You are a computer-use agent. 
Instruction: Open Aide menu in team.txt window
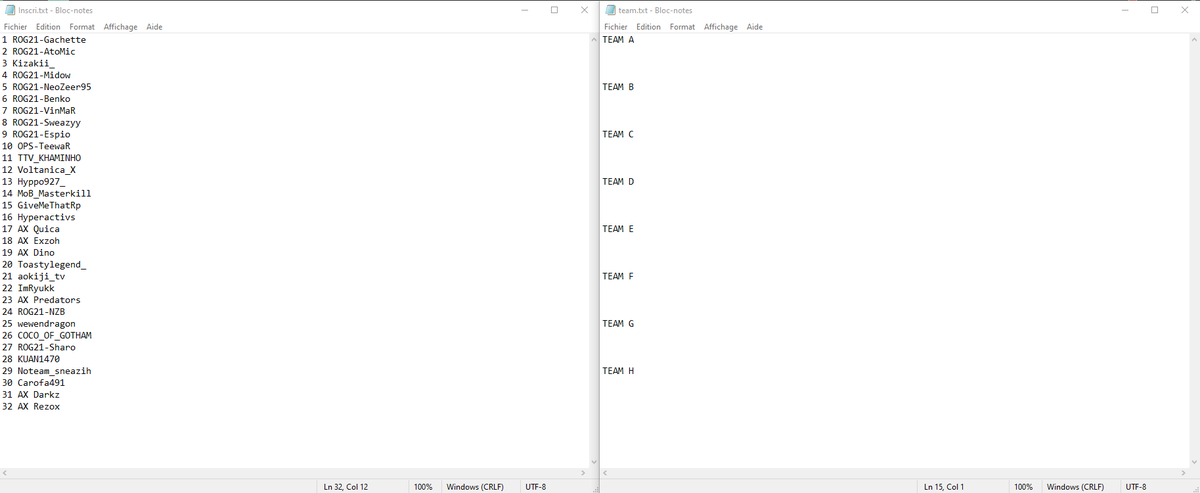pyautogui.click(x=755, y=27)
